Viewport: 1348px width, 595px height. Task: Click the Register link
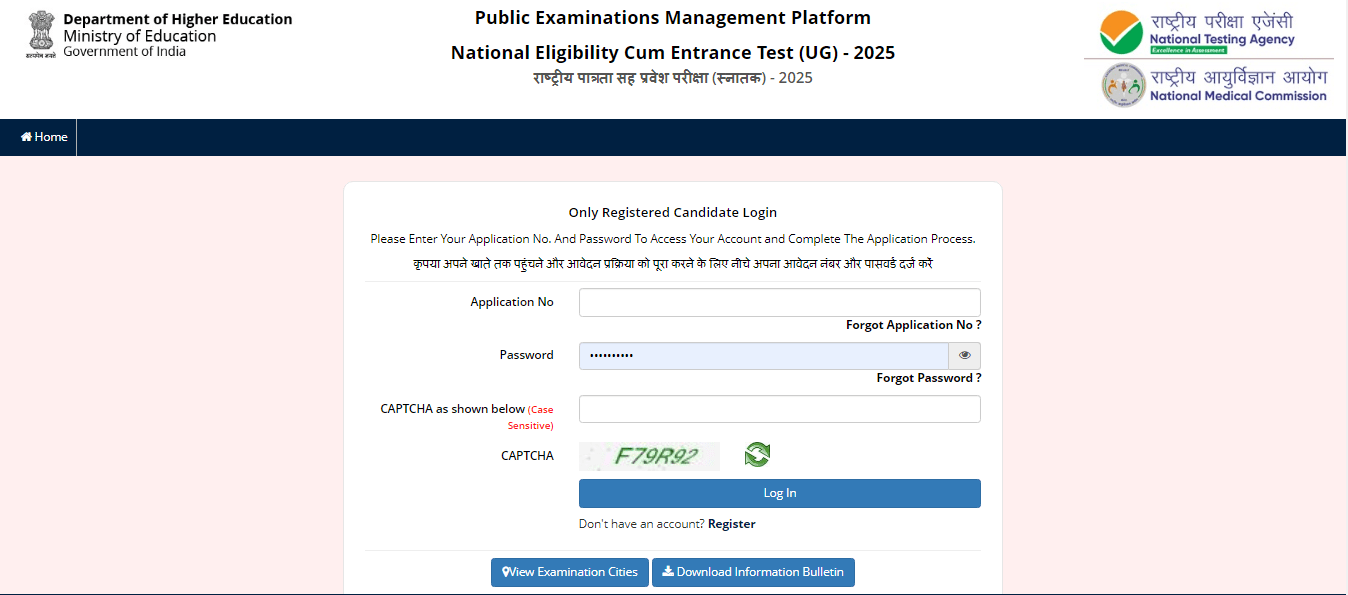click(731, 524)
